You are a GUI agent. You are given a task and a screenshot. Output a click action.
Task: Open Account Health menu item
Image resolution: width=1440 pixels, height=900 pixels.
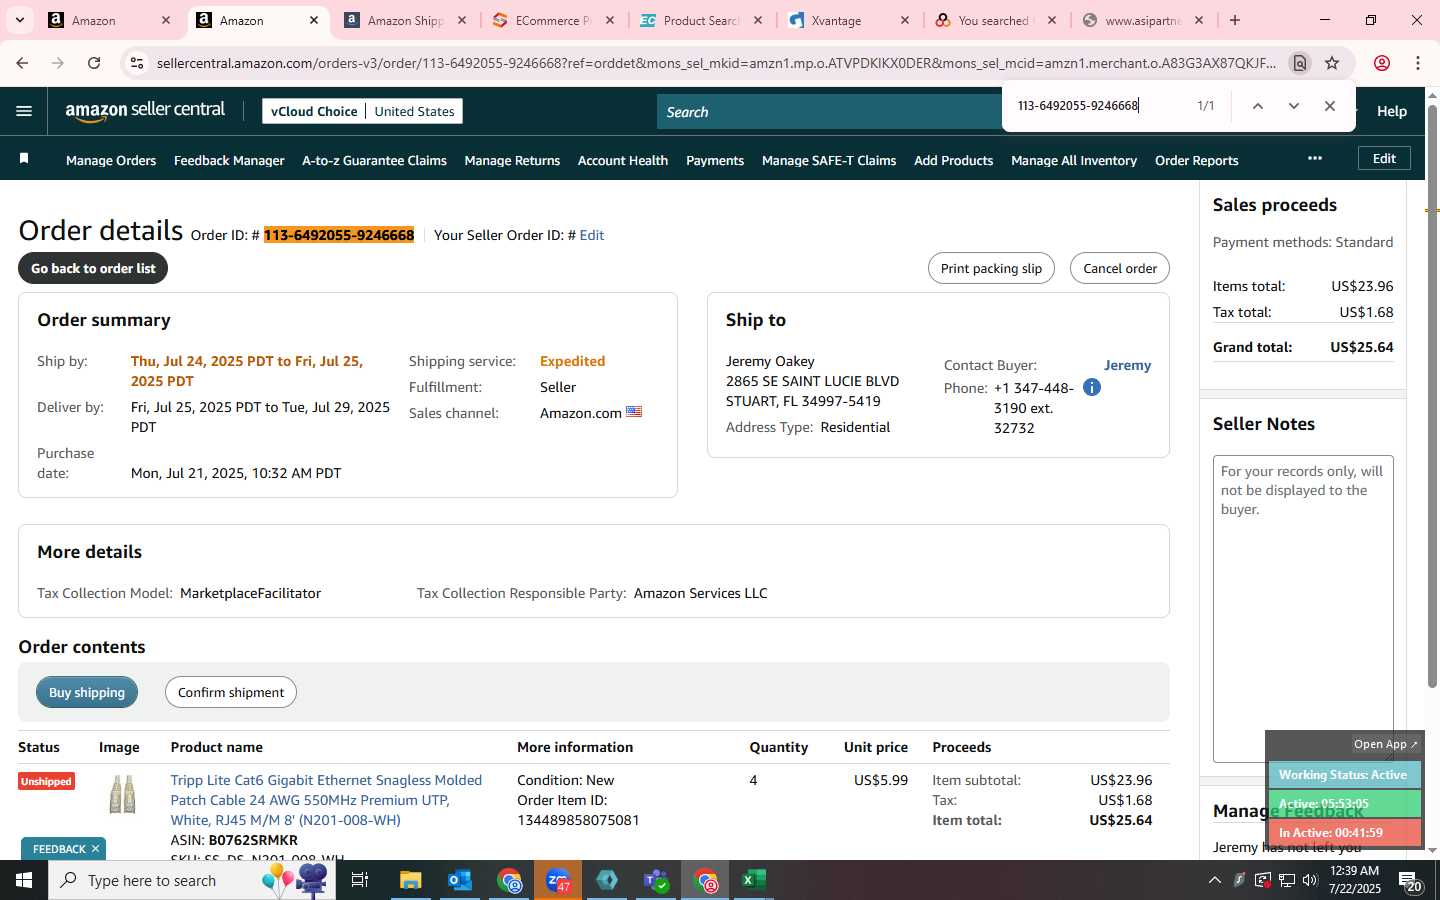click(x=623, y=160)
